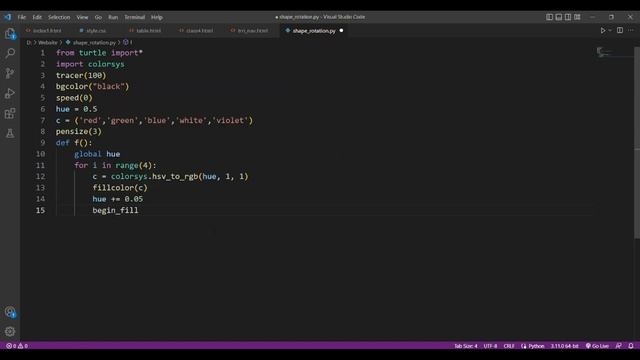Open the Go menu
Image resolution: width=640 pixels, height=360 pixels.
98,17
